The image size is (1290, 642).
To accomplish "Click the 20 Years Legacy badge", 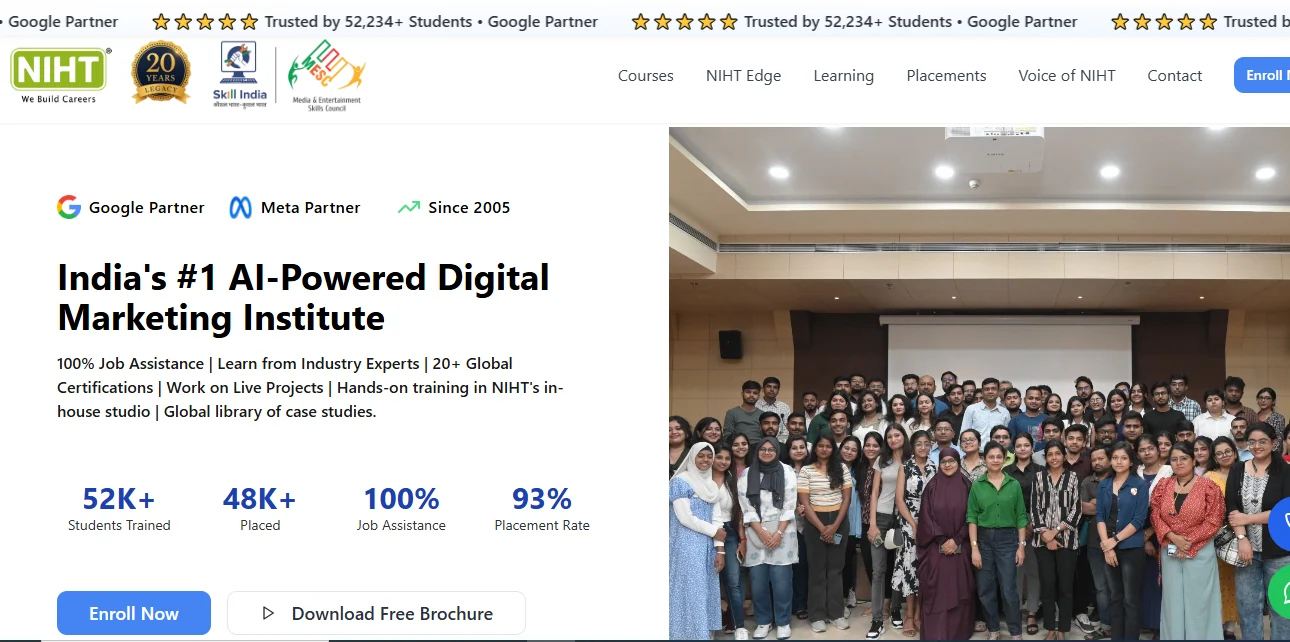I will pos(161,72).
